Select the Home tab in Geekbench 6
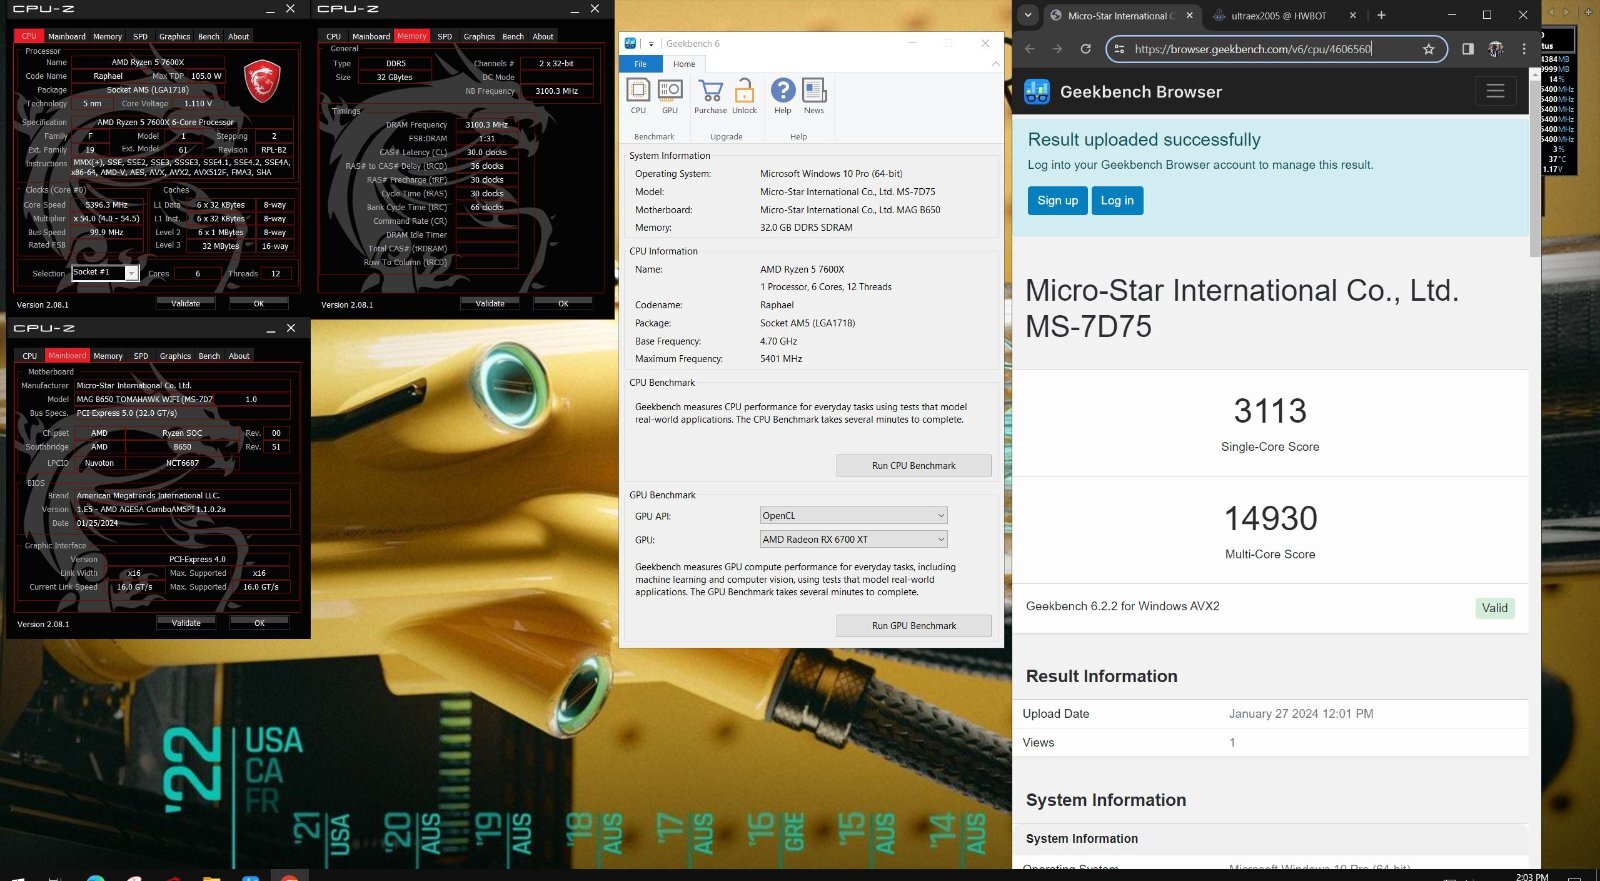1600x881 pixels. pos(684,64)
